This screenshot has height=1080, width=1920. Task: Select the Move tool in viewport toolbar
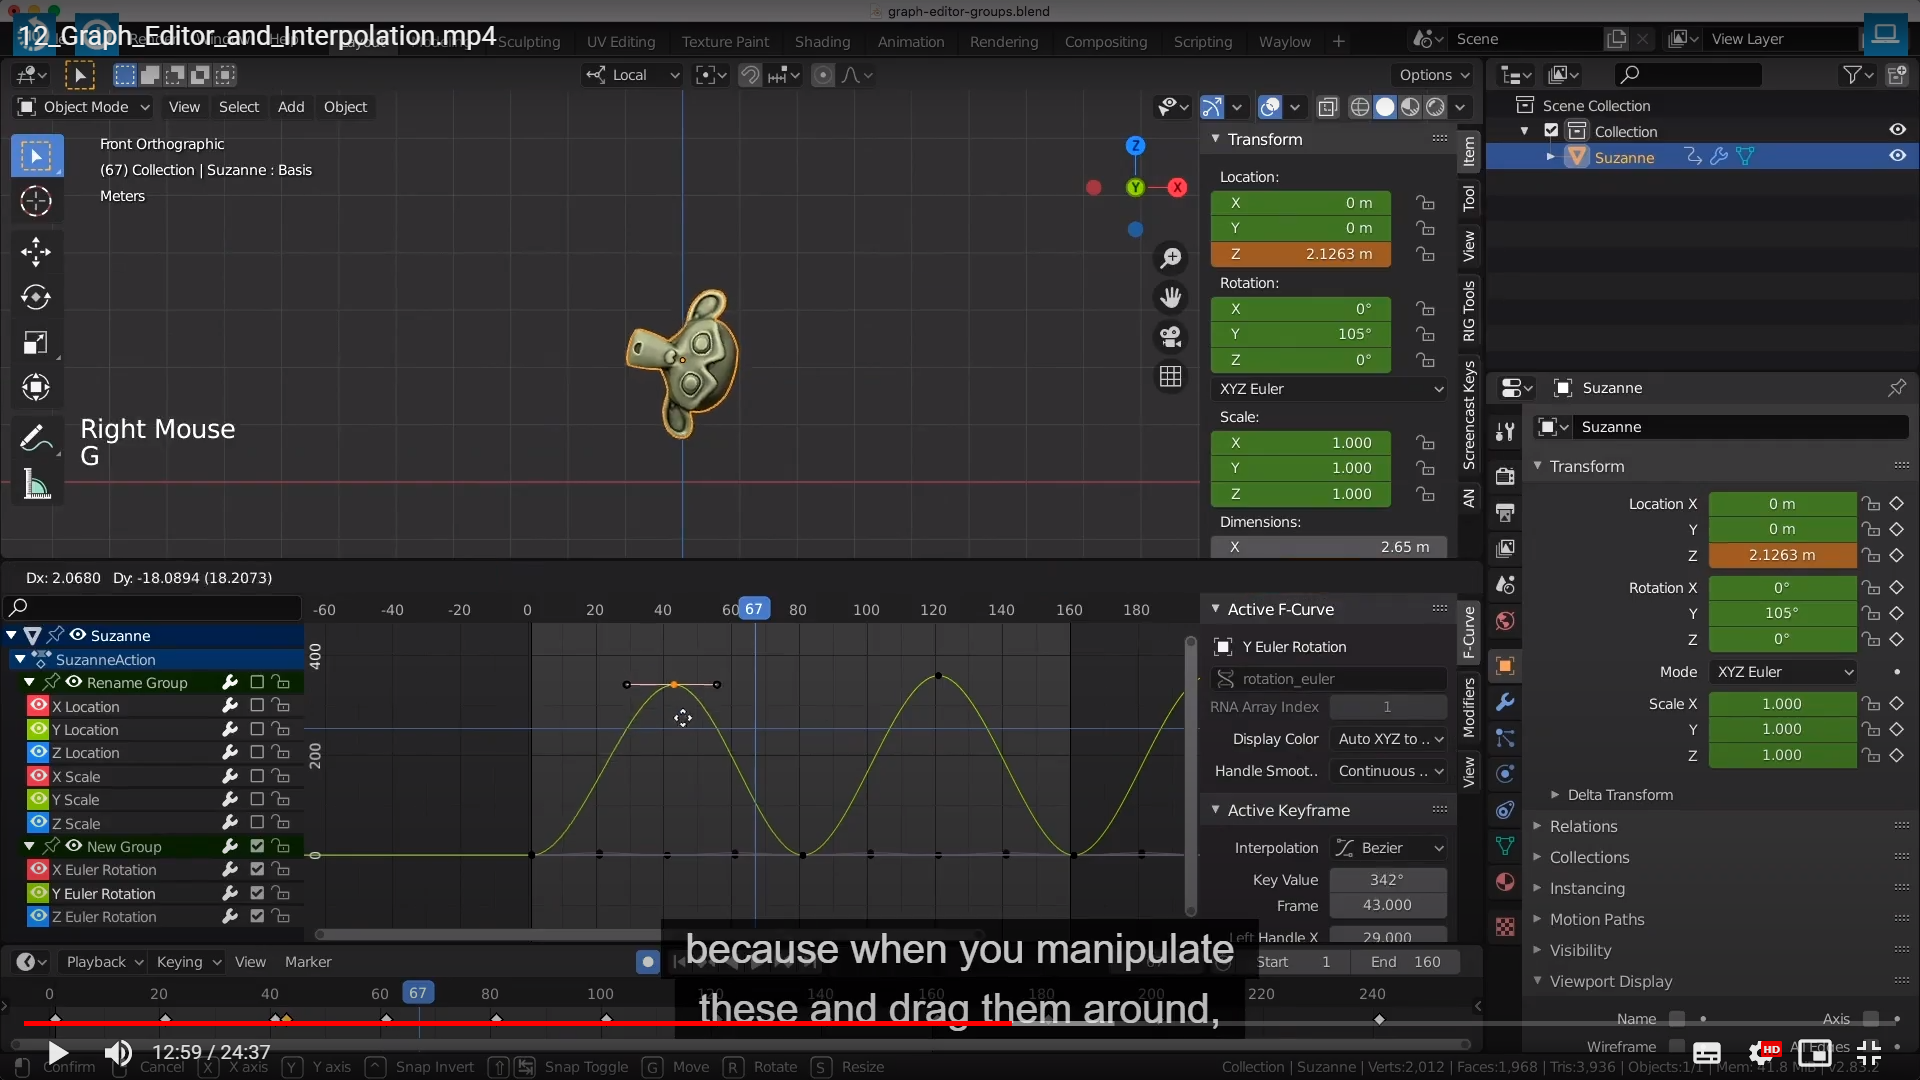click(x=36, y=251)
